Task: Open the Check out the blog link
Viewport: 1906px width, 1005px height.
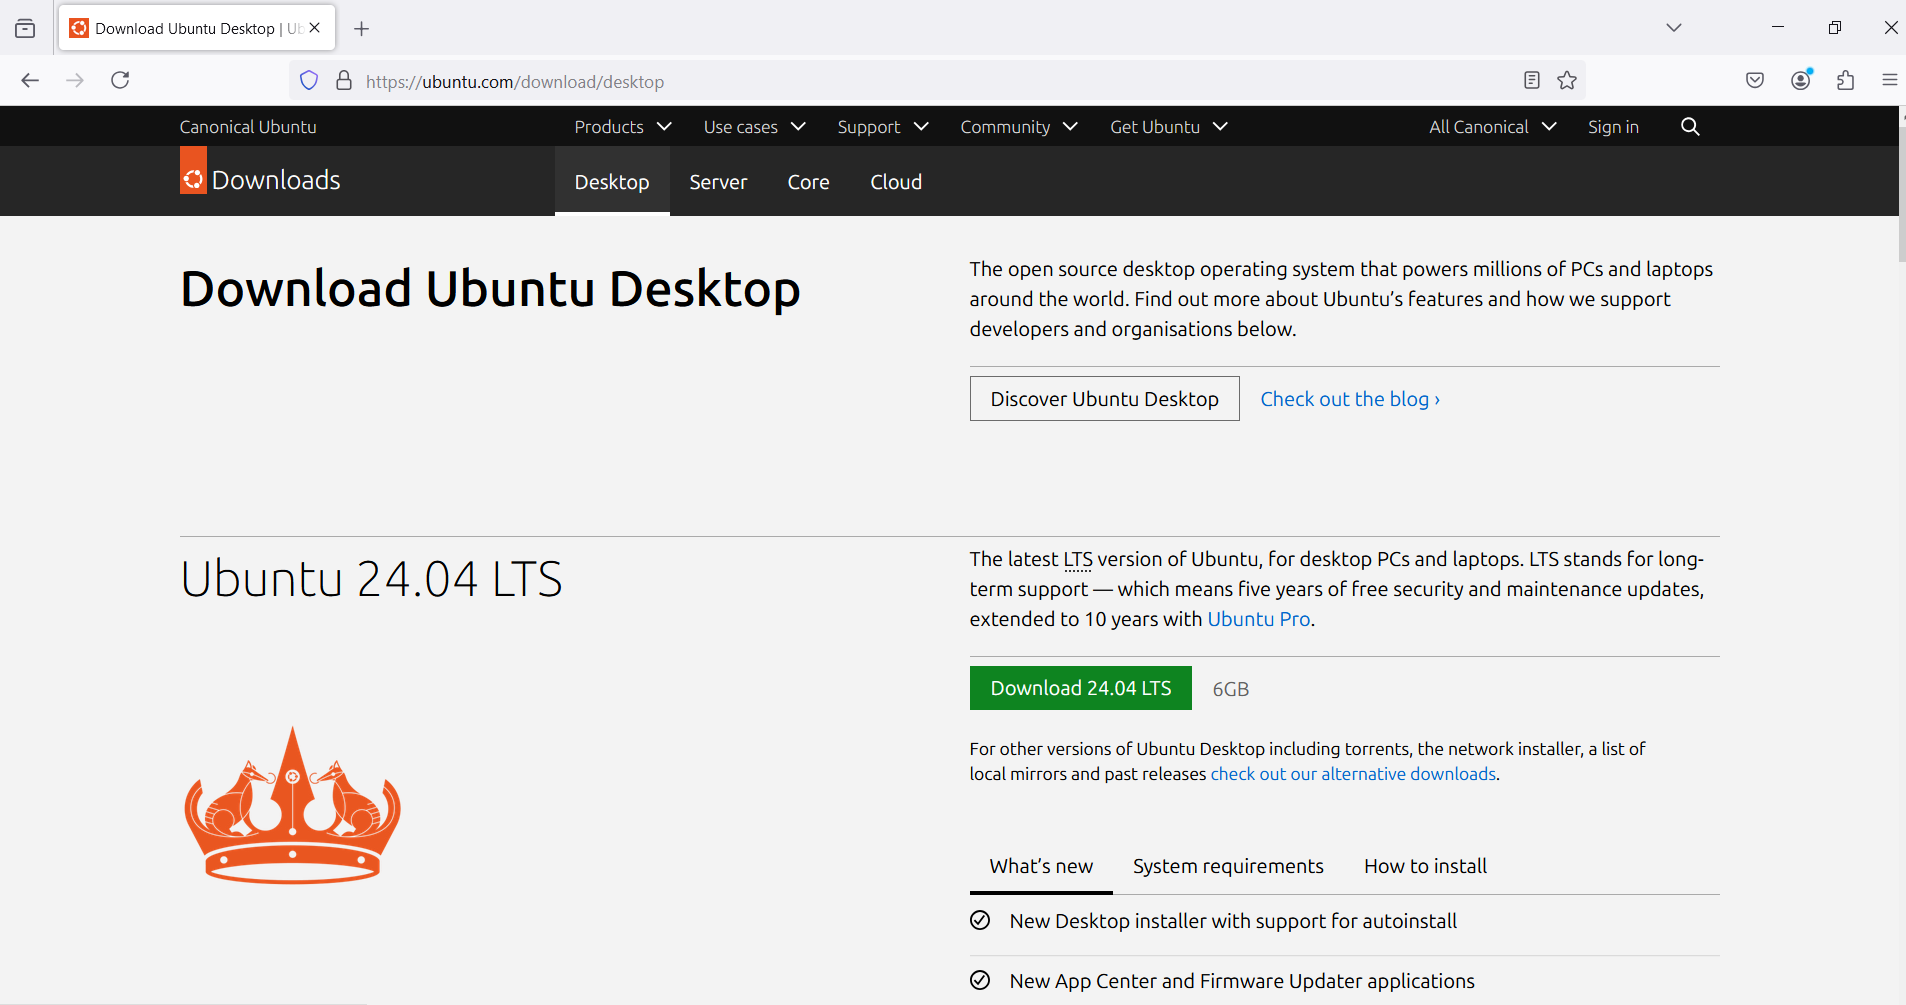Action: (x=1350, y=399)
